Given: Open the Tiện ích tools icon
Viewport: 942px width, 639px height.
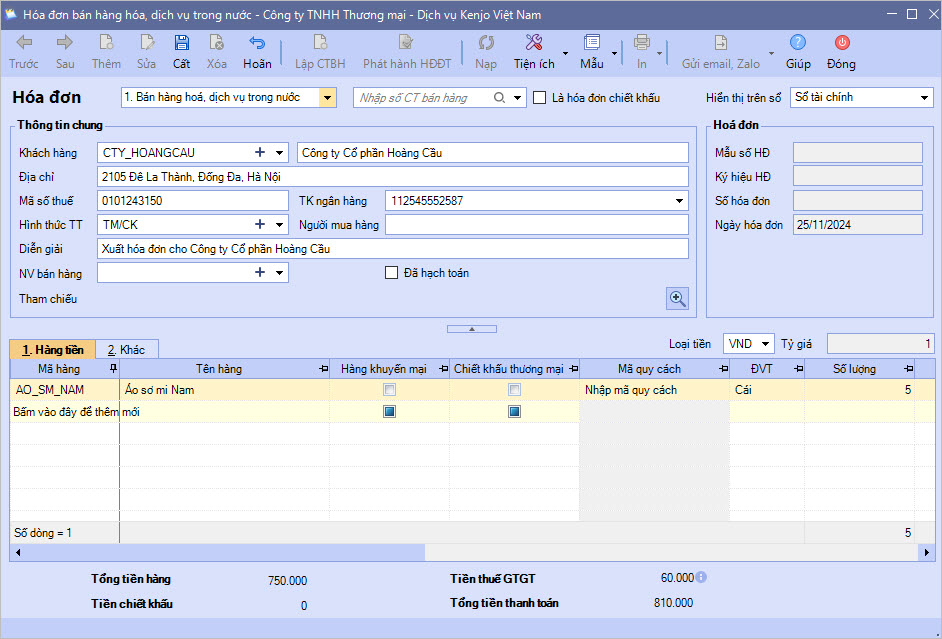Looking at the screenshot, I should pyautogui.click(x=534, y=43).
